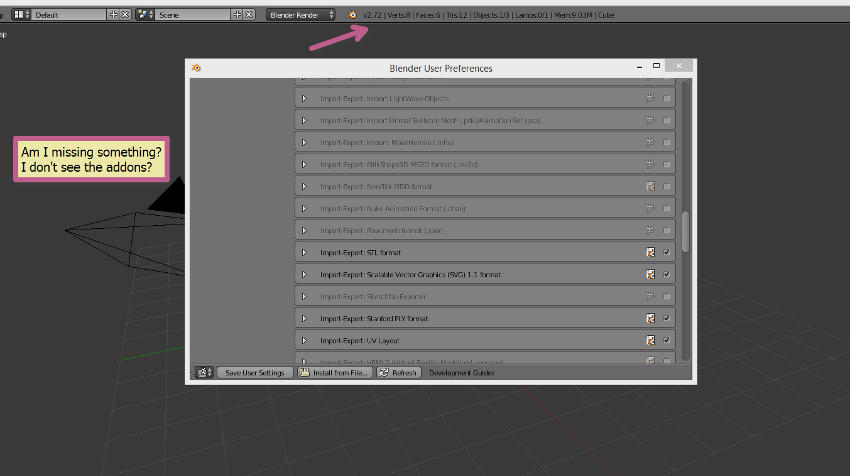Click the Default screen layout name field

click(69, 15)
